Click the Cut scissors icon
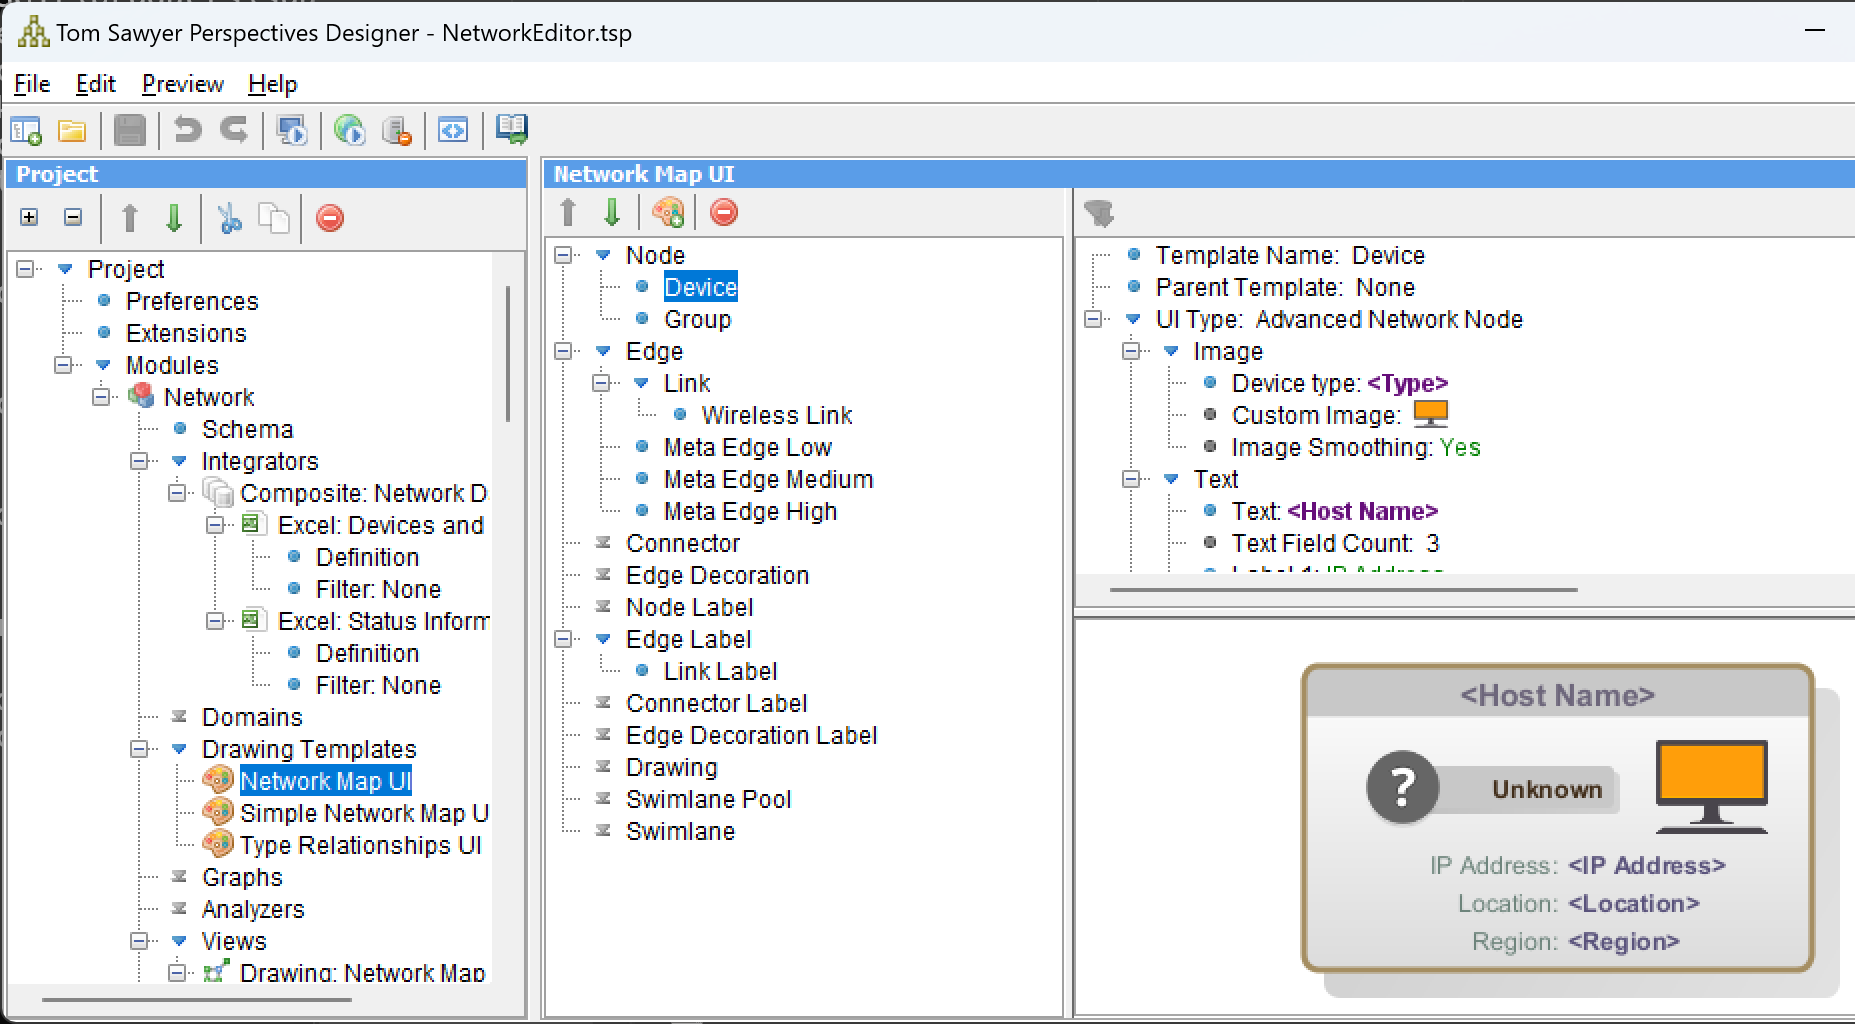 (x=230, y=218)
